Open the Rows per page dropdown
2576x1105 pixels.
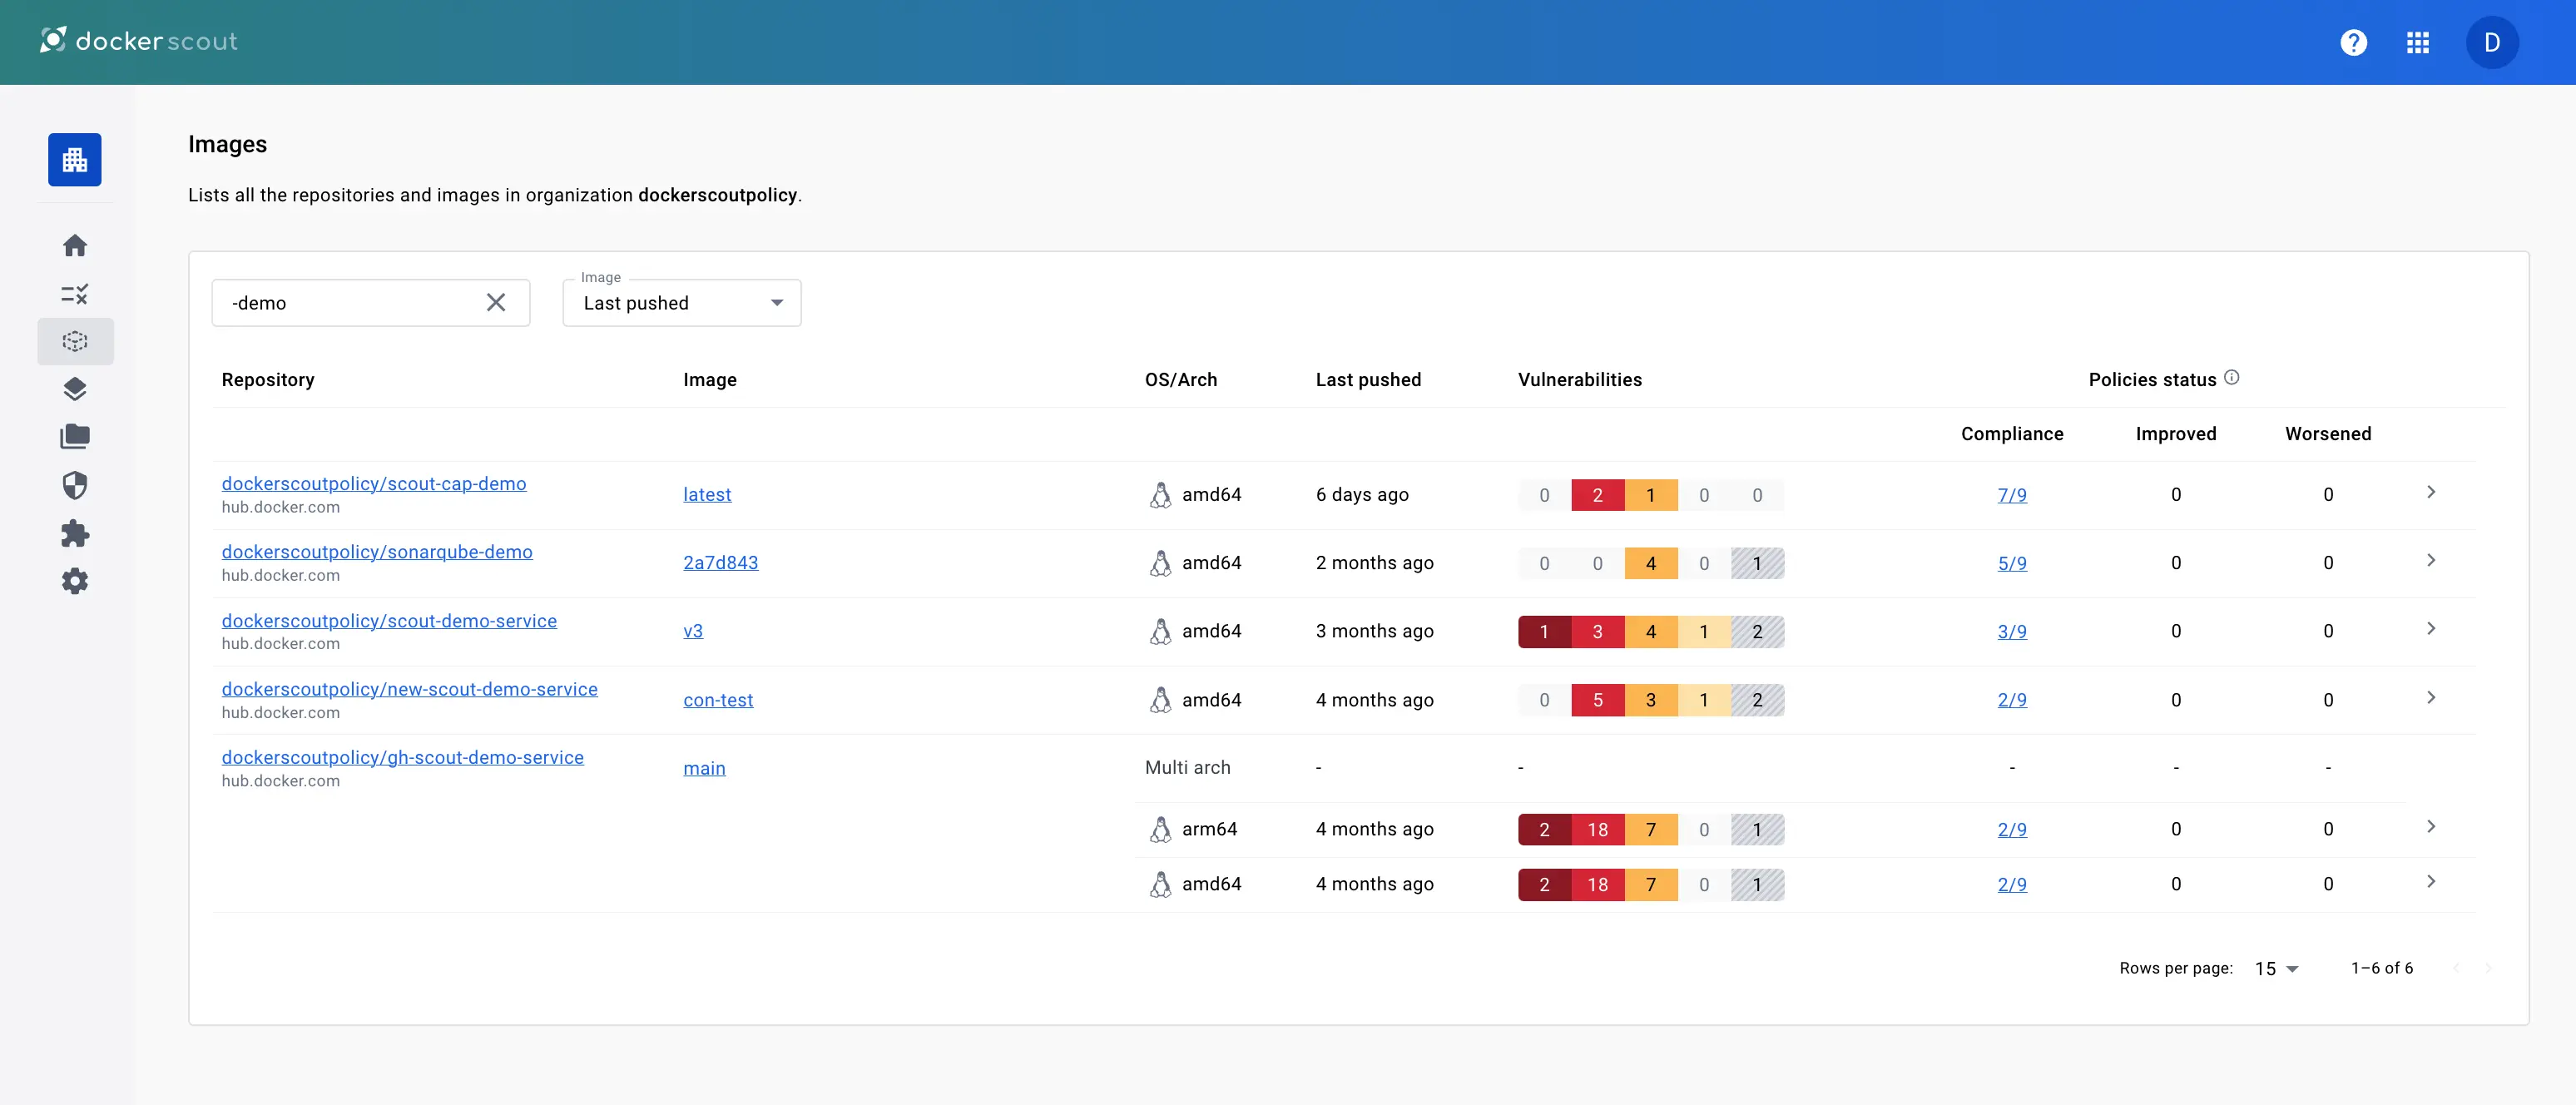[x=2274, y=968]
